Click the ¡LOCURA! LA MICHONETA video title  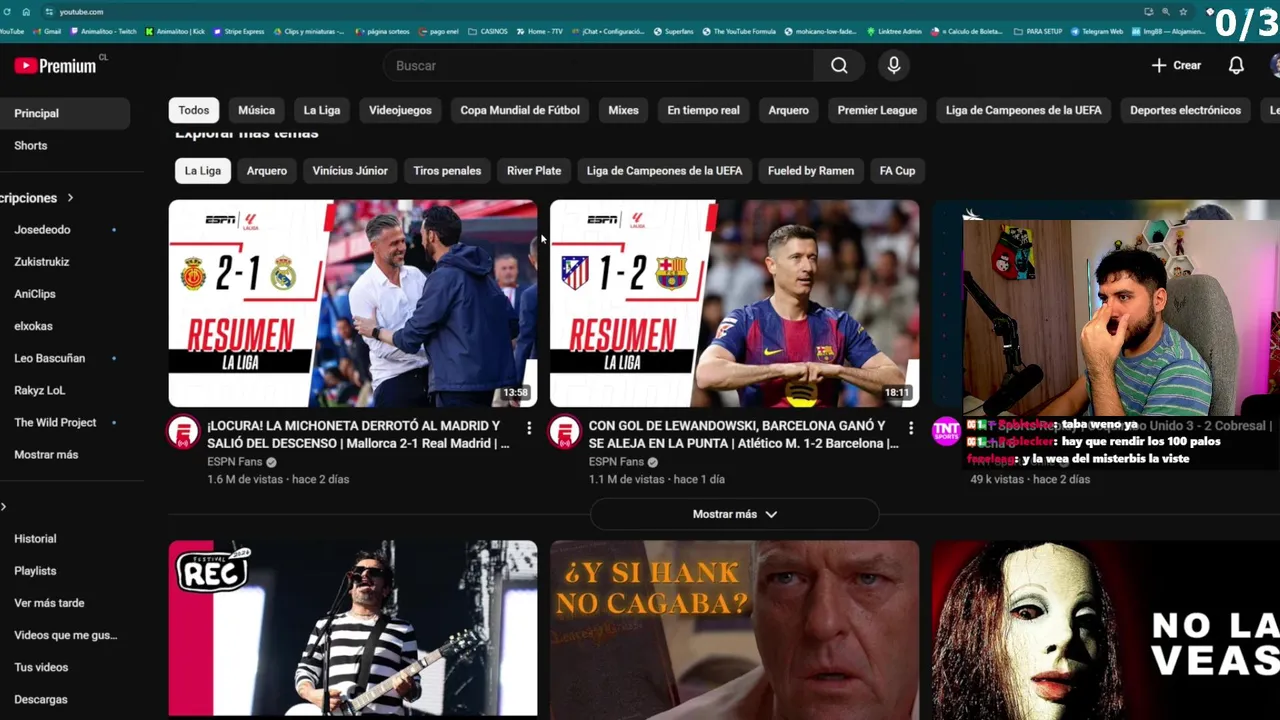(x=358, y=434)
